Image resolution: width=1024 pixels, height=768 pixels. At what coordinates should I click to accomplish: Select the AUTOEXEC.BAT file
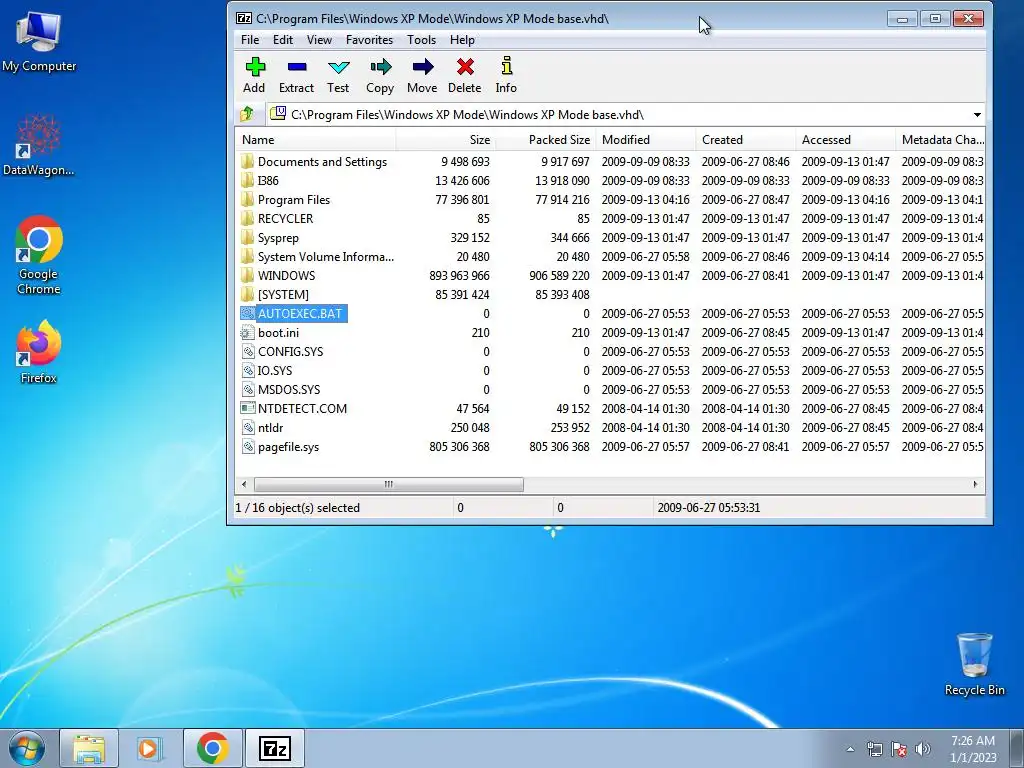pyautogui.click(x=293, y=313)
